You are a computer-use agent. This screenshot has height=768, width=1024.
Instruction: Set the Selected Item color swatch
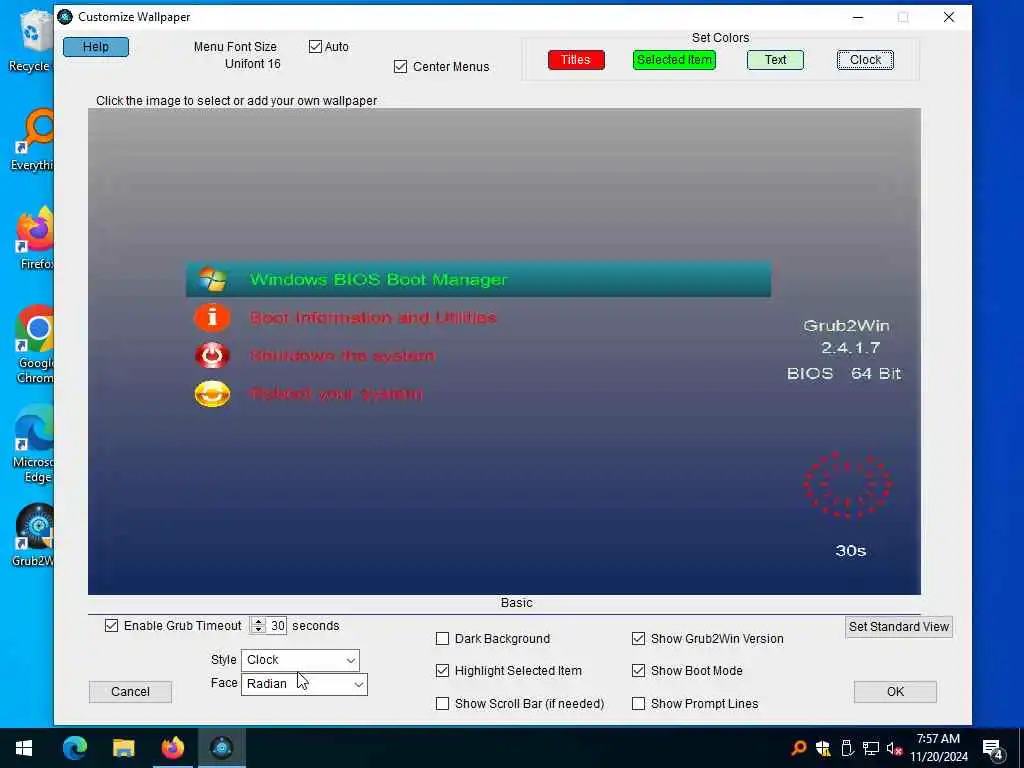coord(674,60)
